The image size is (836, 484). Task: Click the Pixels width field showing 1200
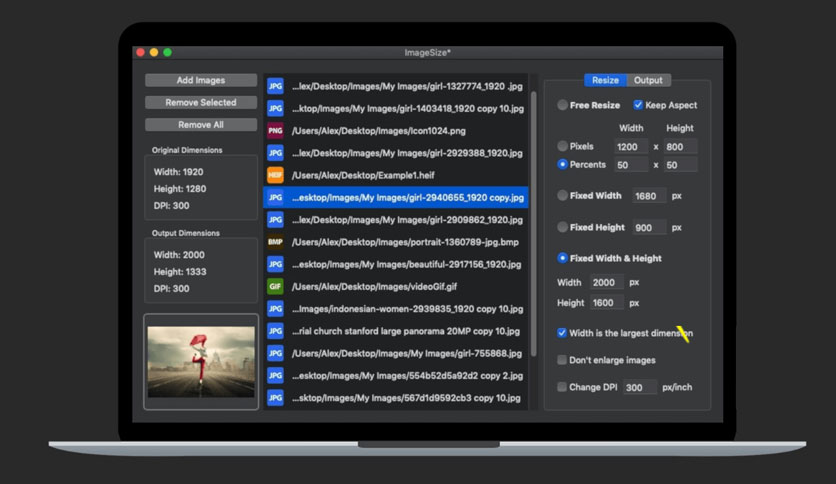click(631, 147)
